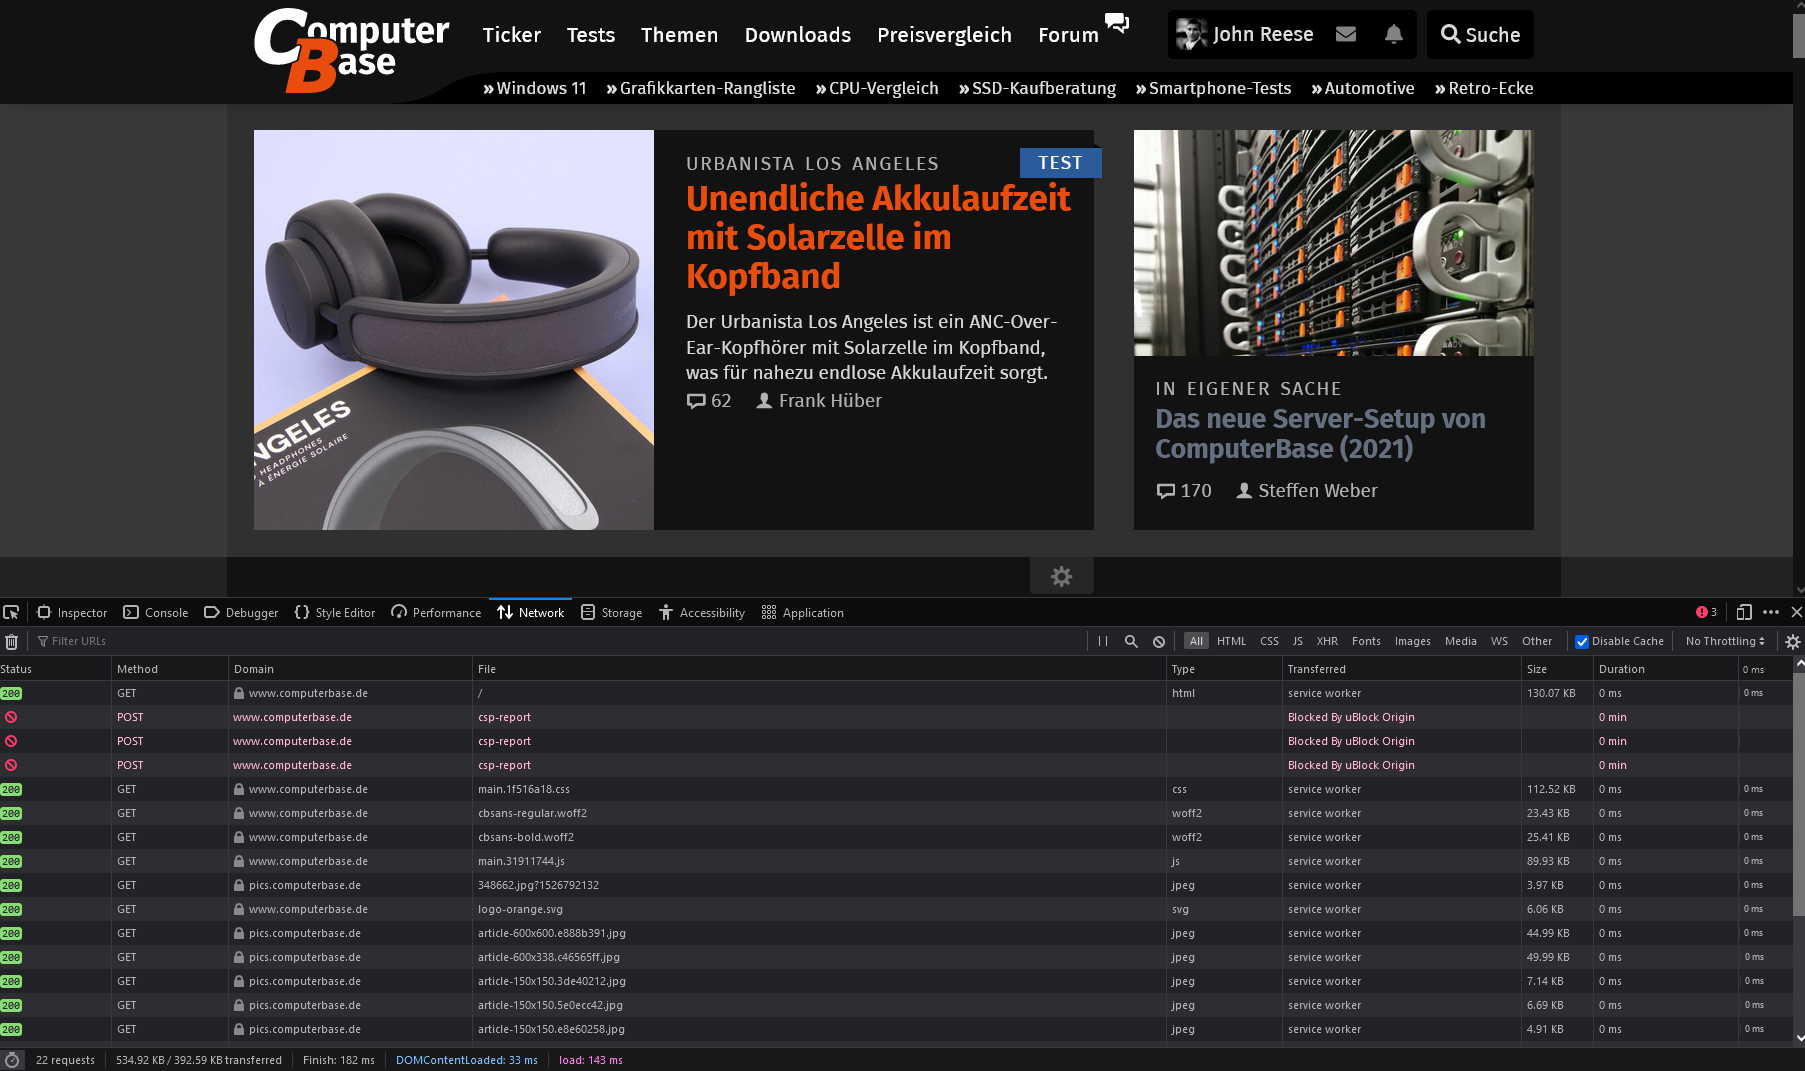Open request blocking icon
Screen dimensions: 1805x1071
[1159, 641]
